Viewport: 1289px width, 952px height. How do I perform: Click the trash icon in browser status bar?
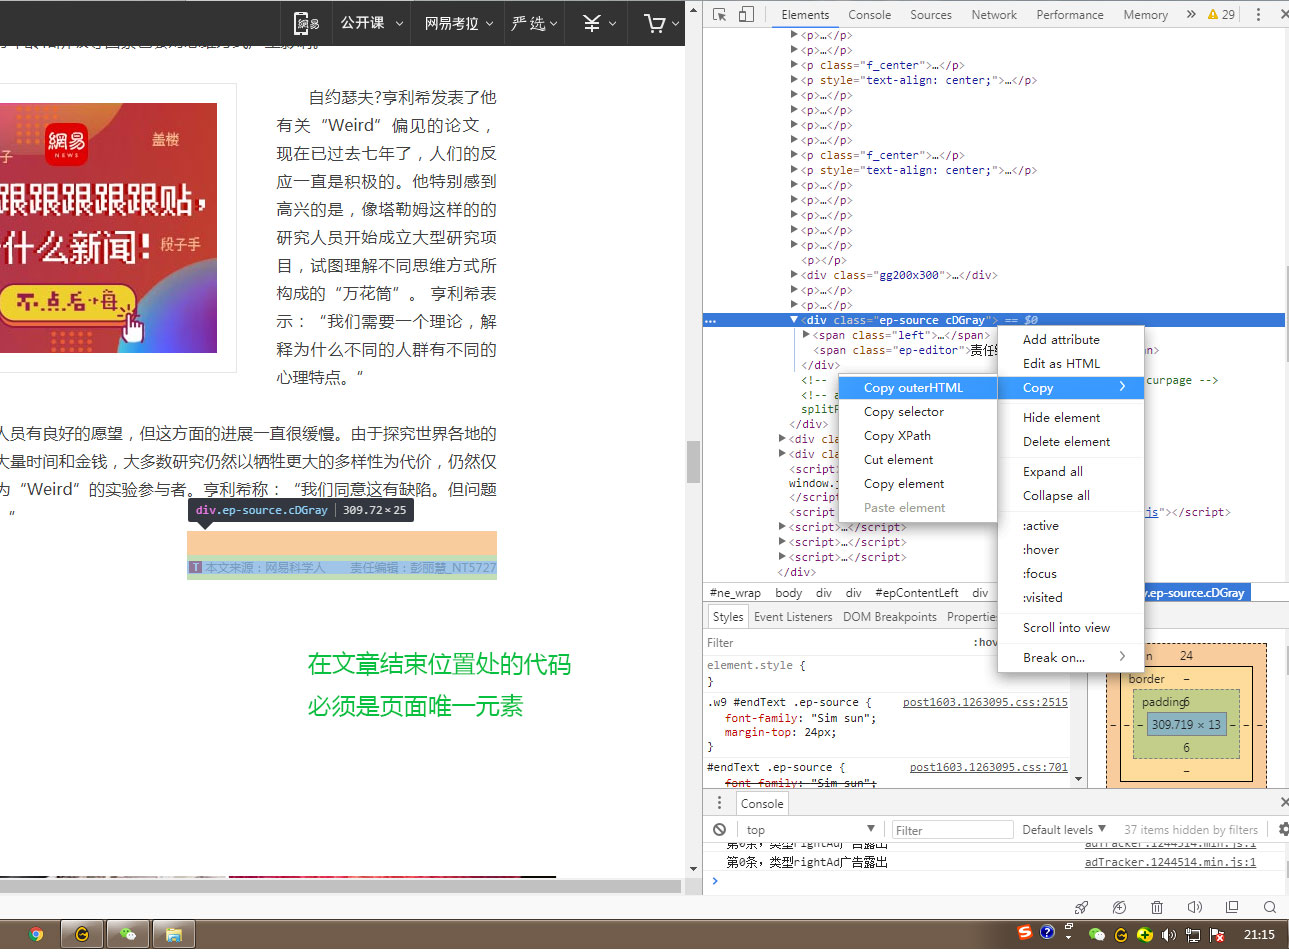[1157, 907]
